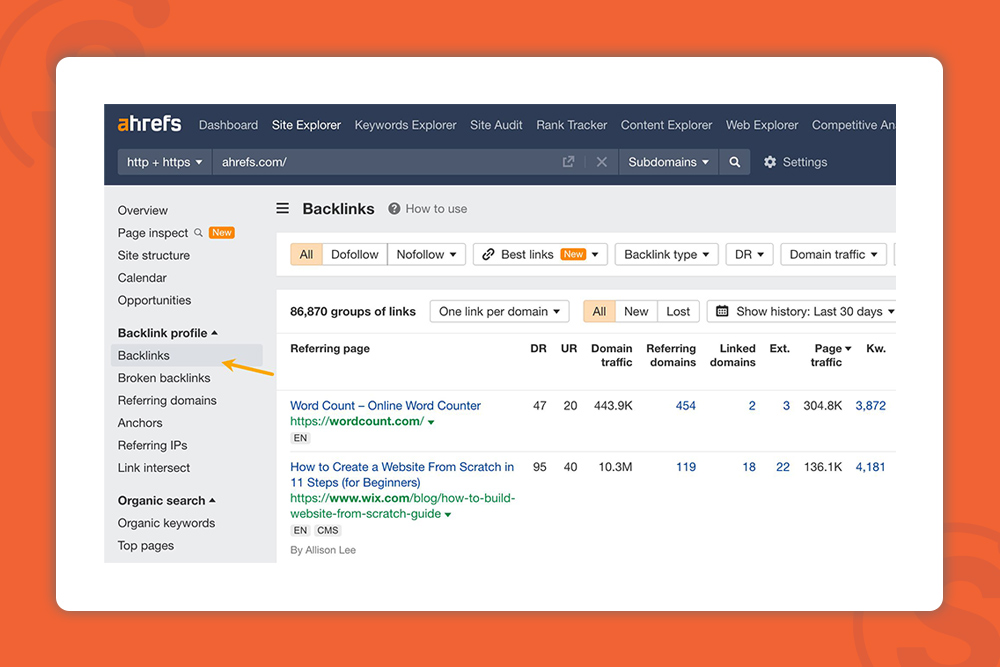The image size is (1000, 667).
Task: Open Word Count – Online Word Counter link
Action: tap(385, 406)
